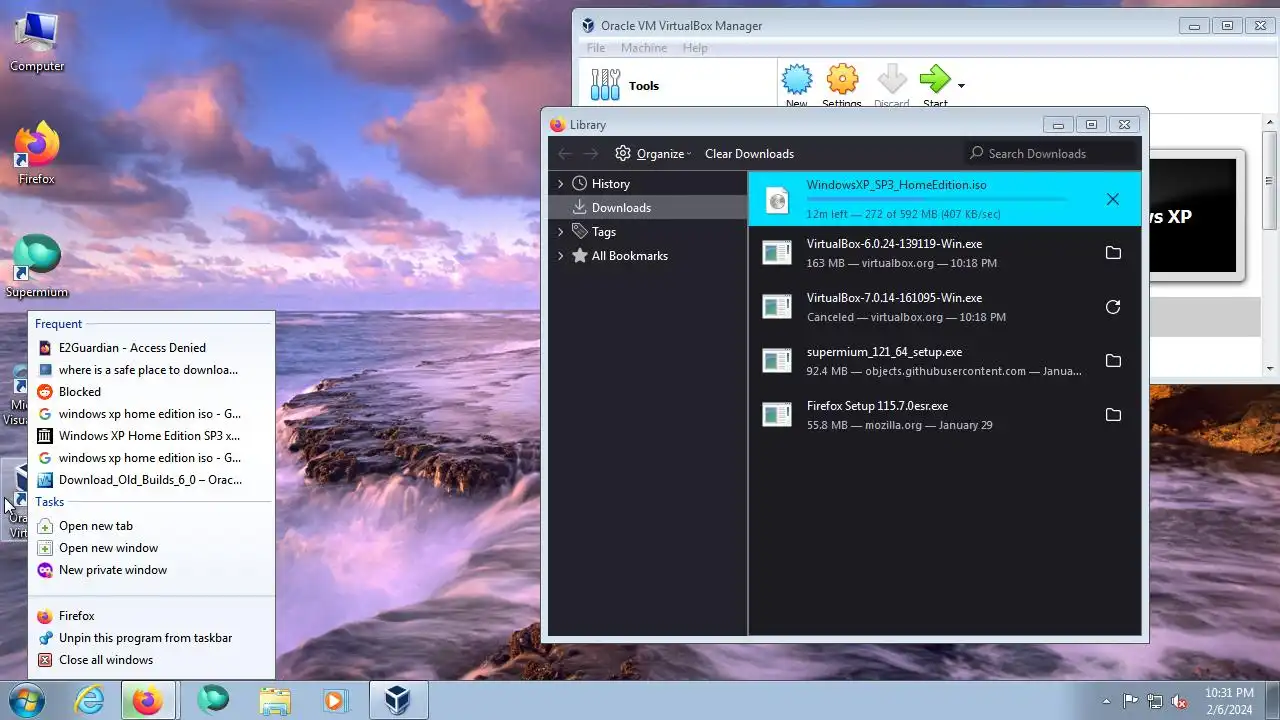Show hidden tray icons arrow

[x=1106, y=701]
